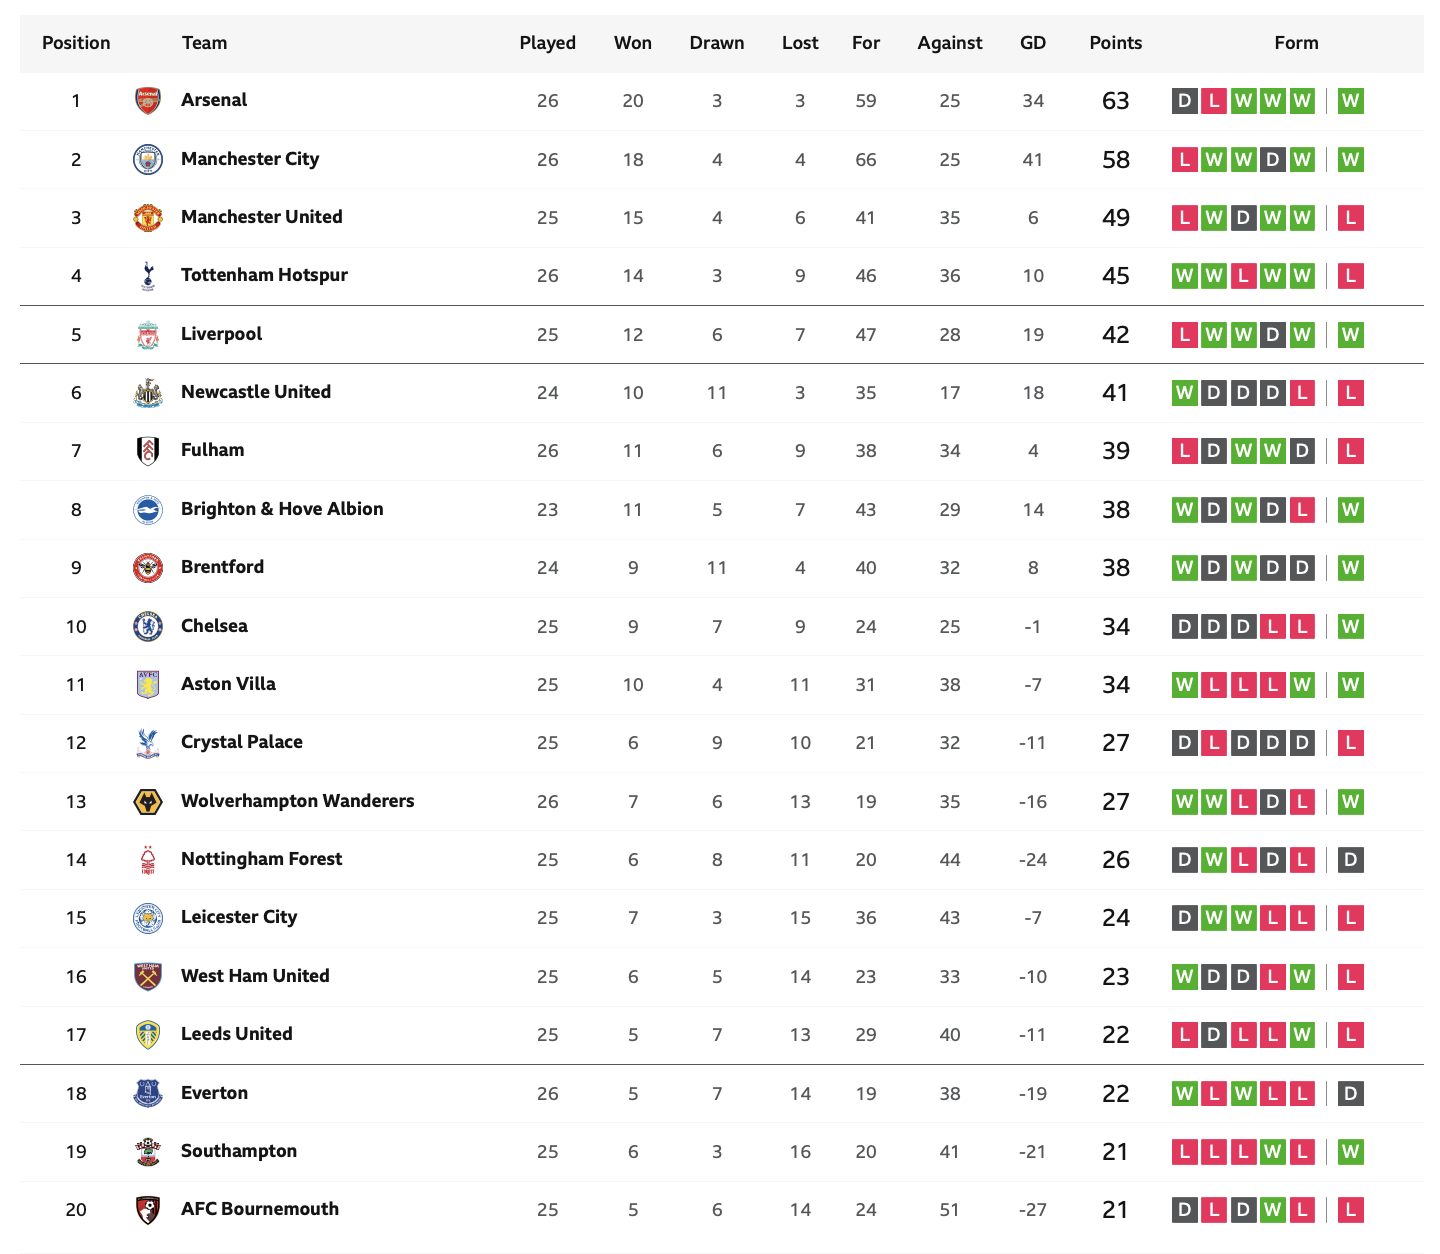Click the Leicester City team name
Screen dimensions: 1440x1254
click(x=239, y=917)
